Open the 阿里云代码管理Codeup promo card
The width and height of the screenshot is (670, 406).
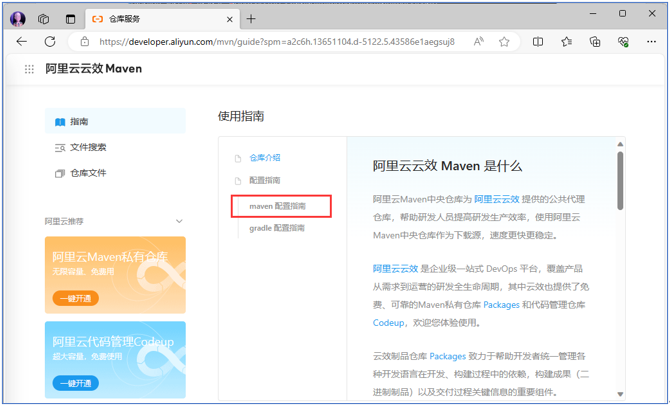click(115, 360)
